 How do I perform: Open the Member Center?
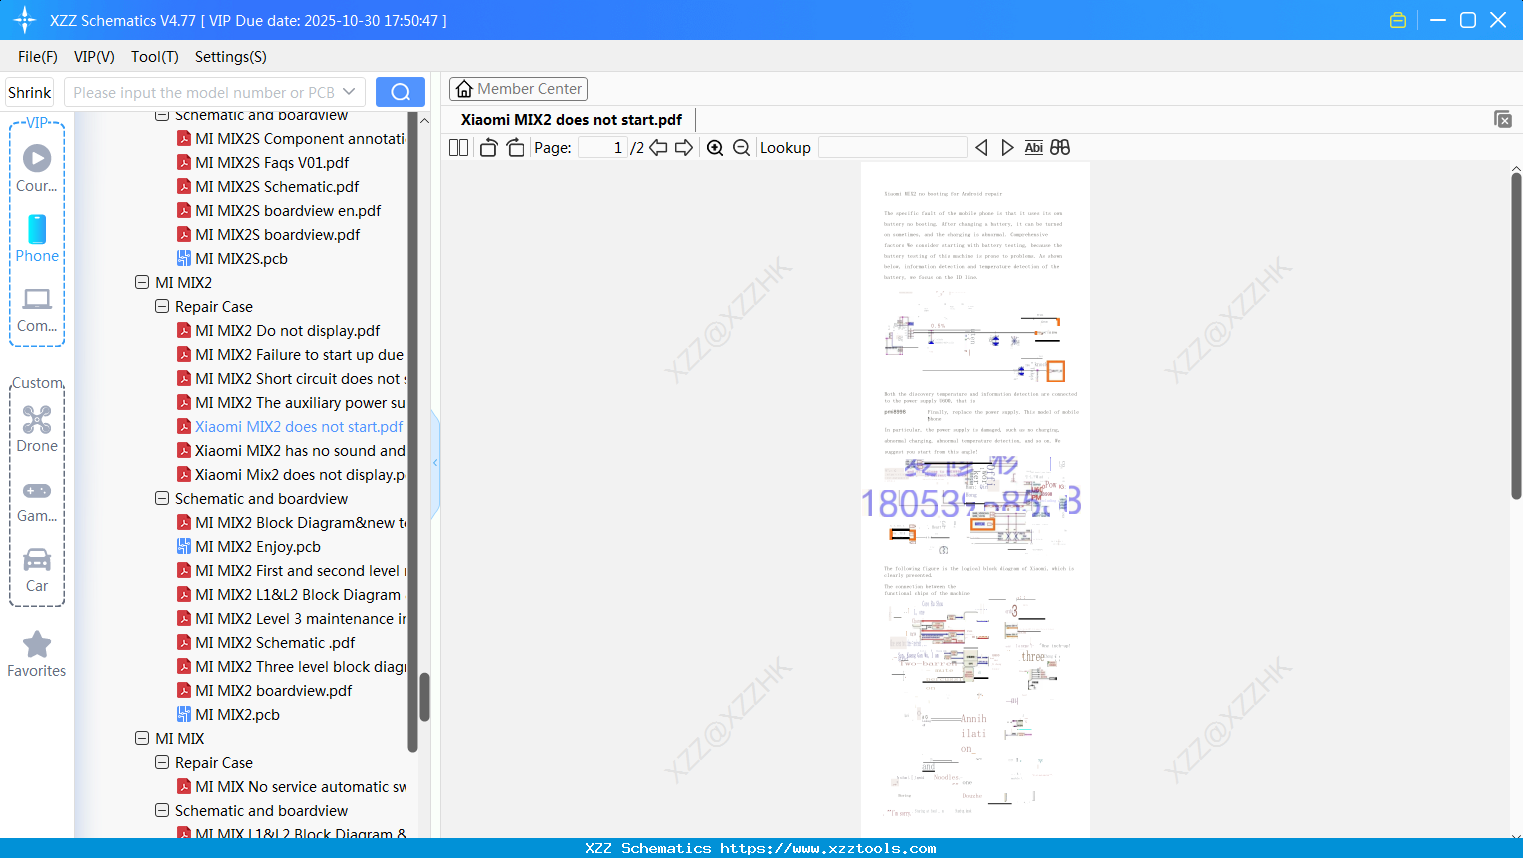[x=518, y=89]
